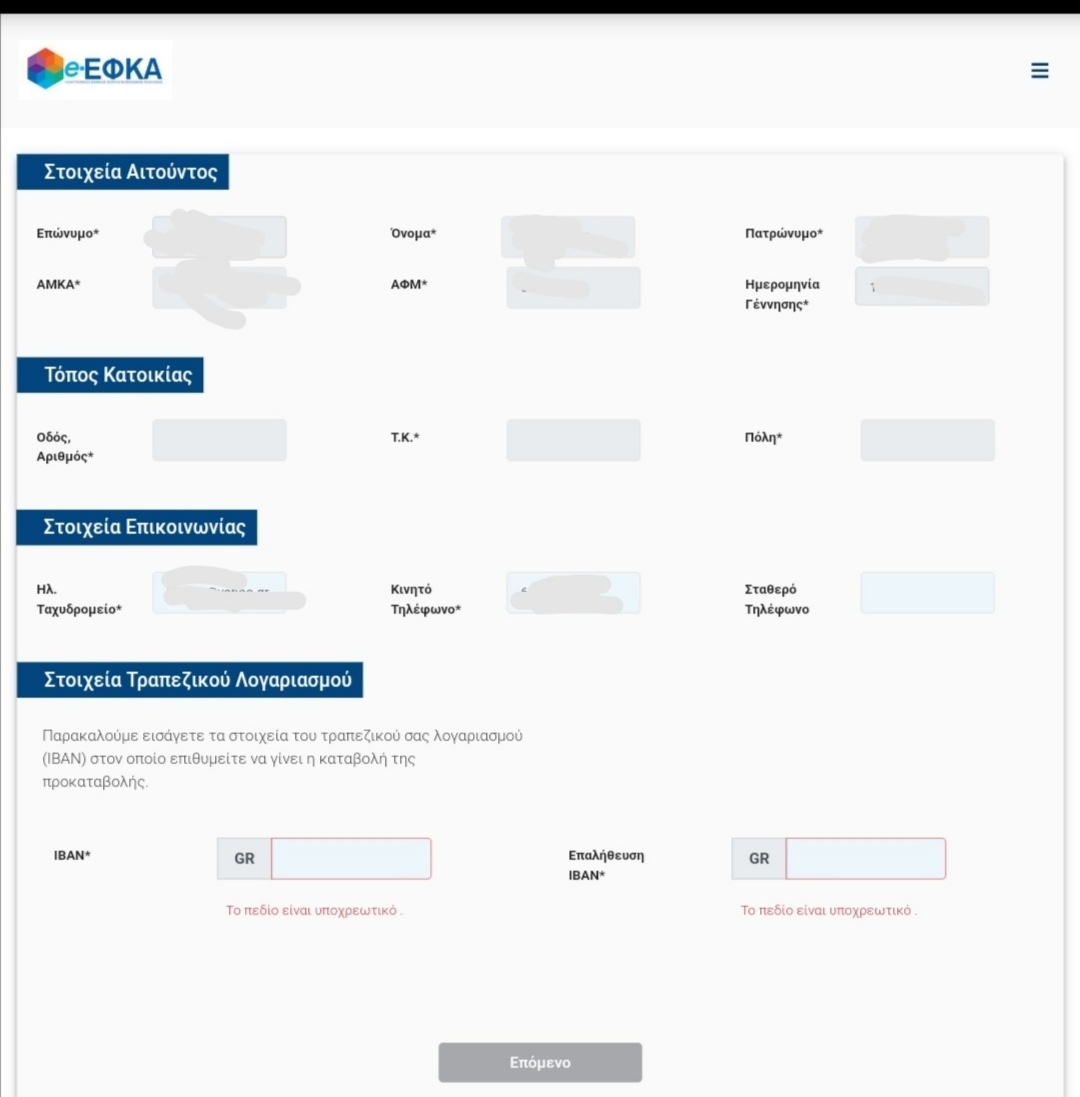Click the GR prefix beside Επαλήθευση IBAN
This screenshot has height=1097, width=1080.
point(759,859)
